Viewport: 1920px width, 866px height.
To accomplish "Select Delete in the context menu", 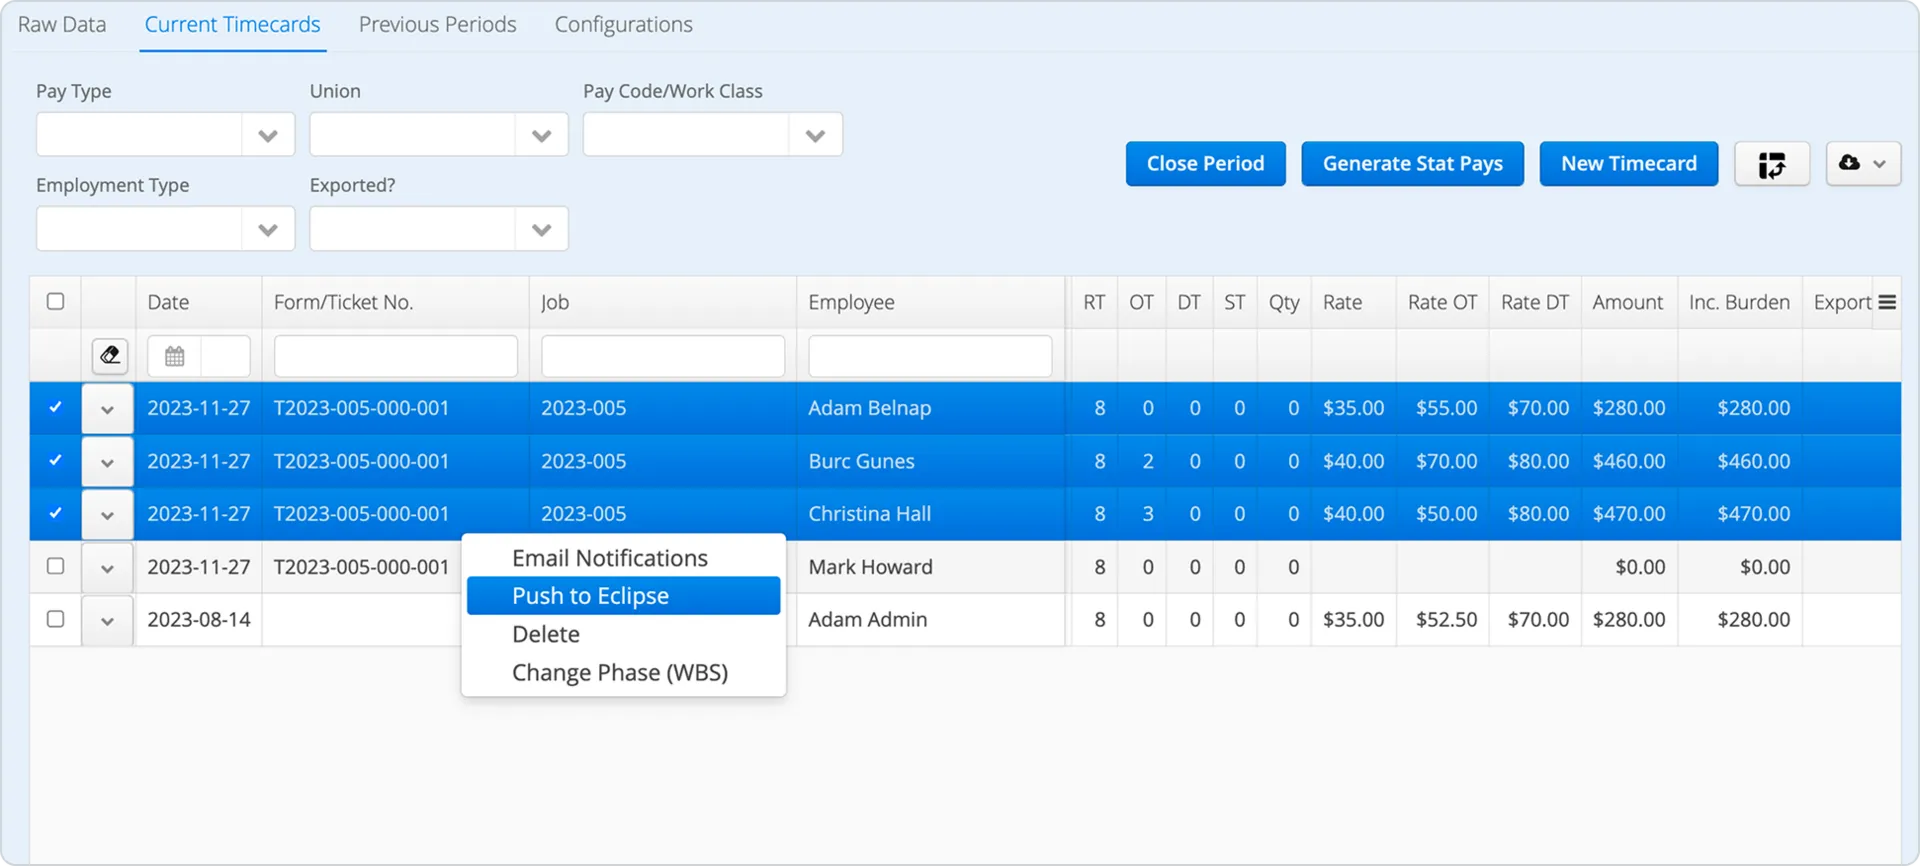I will pyautogui.click(x=623, y=634).
